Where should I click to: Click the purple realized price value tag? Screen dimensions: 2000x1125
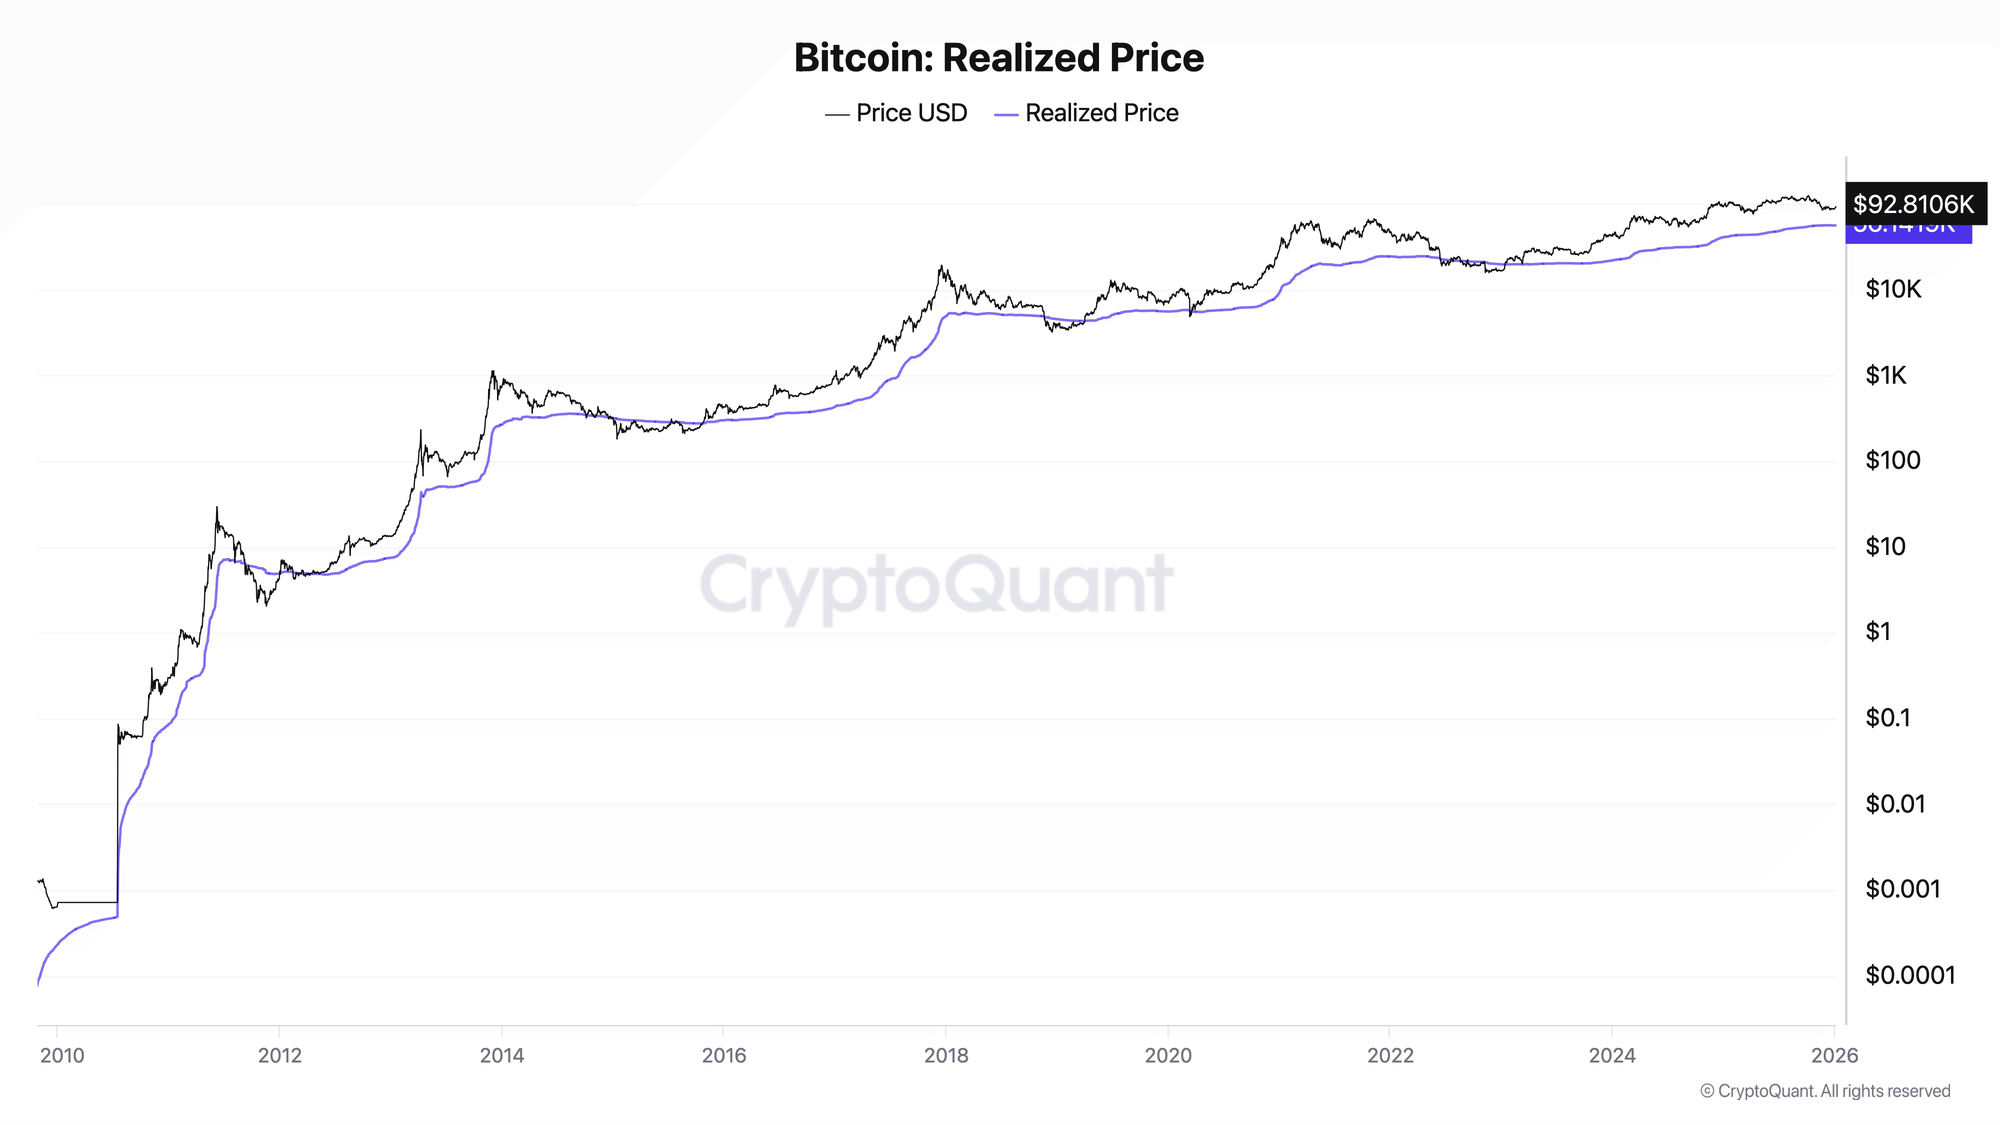click(1908, 234)
